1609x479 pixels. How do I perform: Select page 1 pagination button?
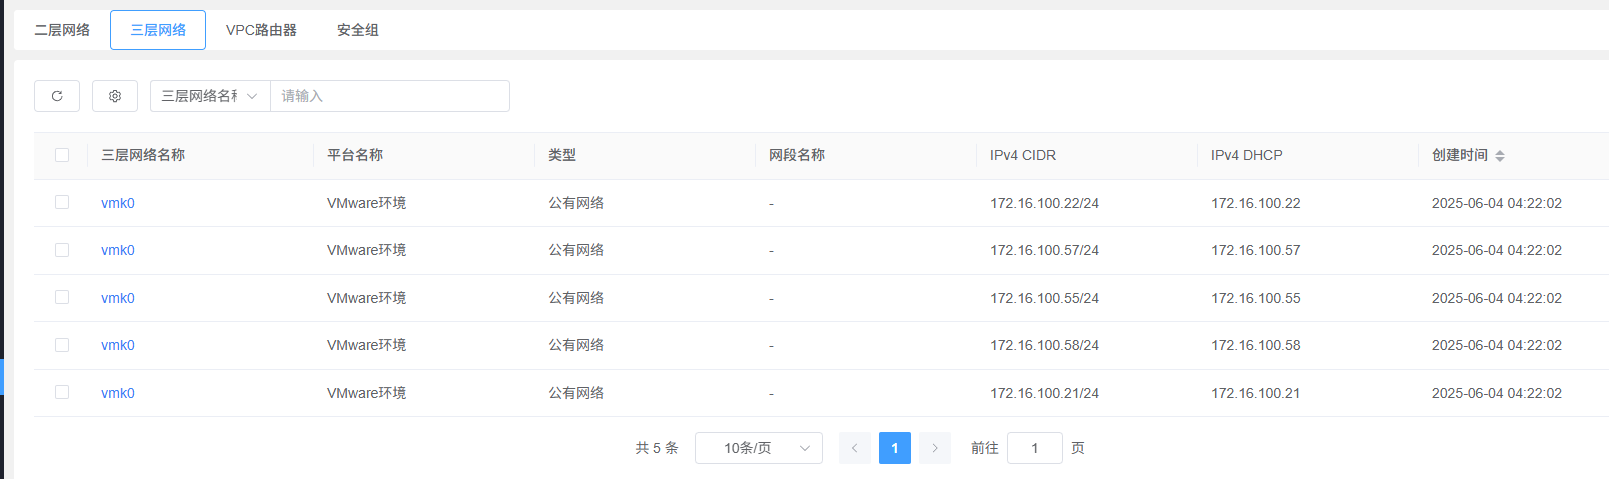pyautogui.click(x=895, y=448)
